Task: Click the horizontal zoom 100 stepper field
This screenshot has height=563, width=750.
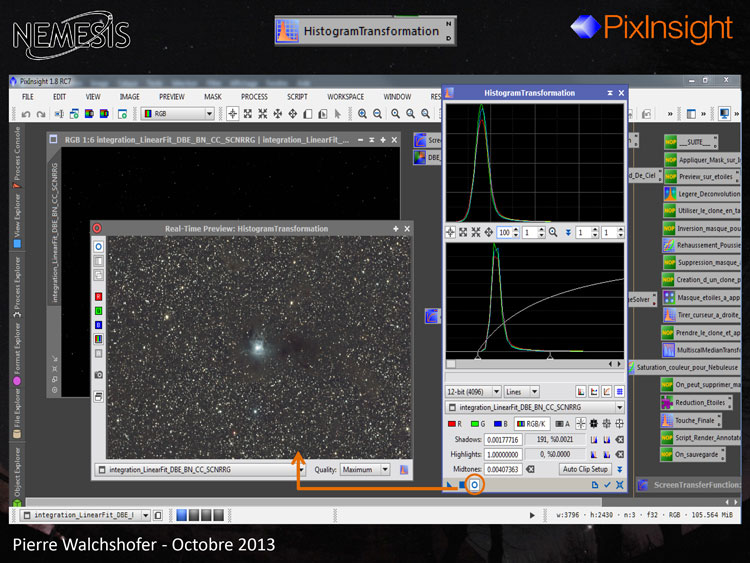Action: (x=508, y=232)
